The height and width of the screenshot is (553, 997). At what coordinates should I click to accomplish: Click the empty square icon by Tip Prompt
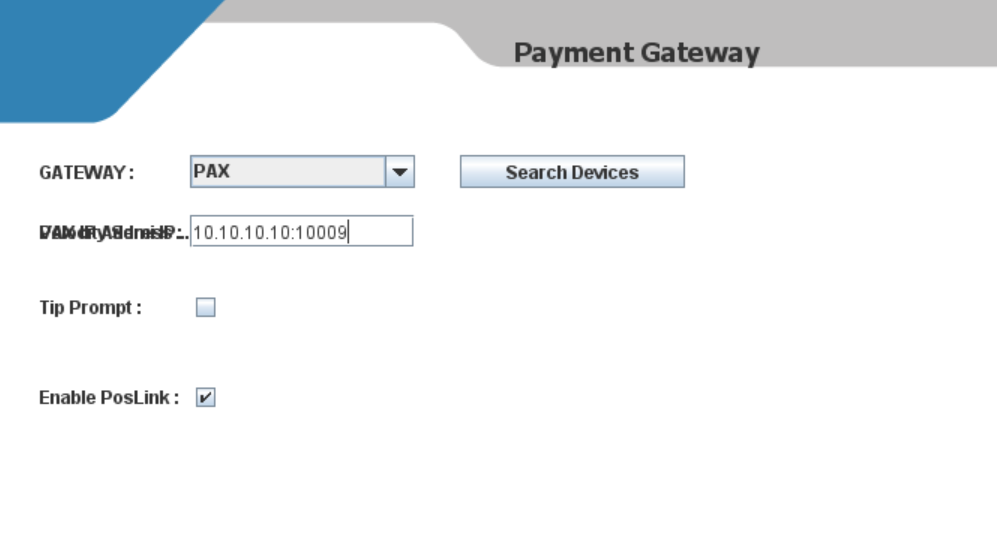[x=205, y=308]
